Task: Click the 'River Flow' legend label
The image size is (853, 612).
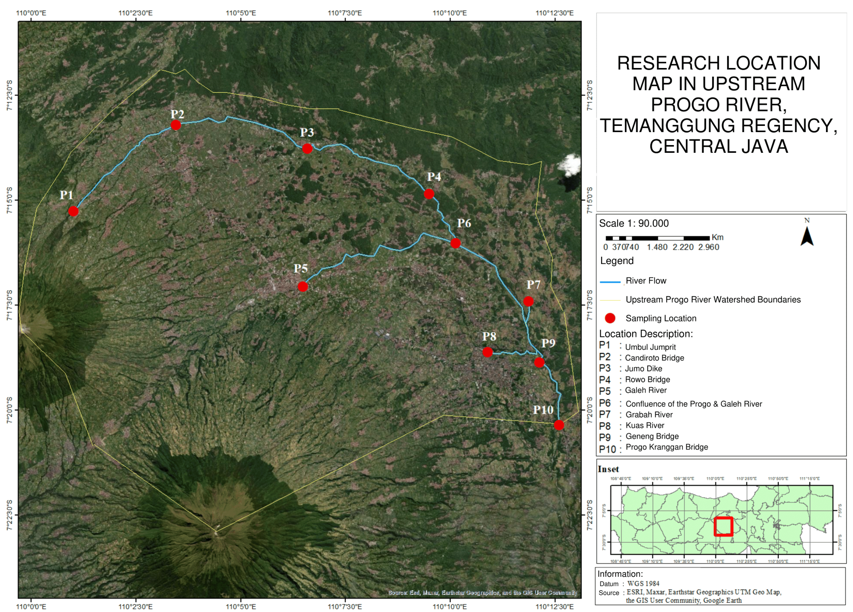Action: (x=646, y=281)
